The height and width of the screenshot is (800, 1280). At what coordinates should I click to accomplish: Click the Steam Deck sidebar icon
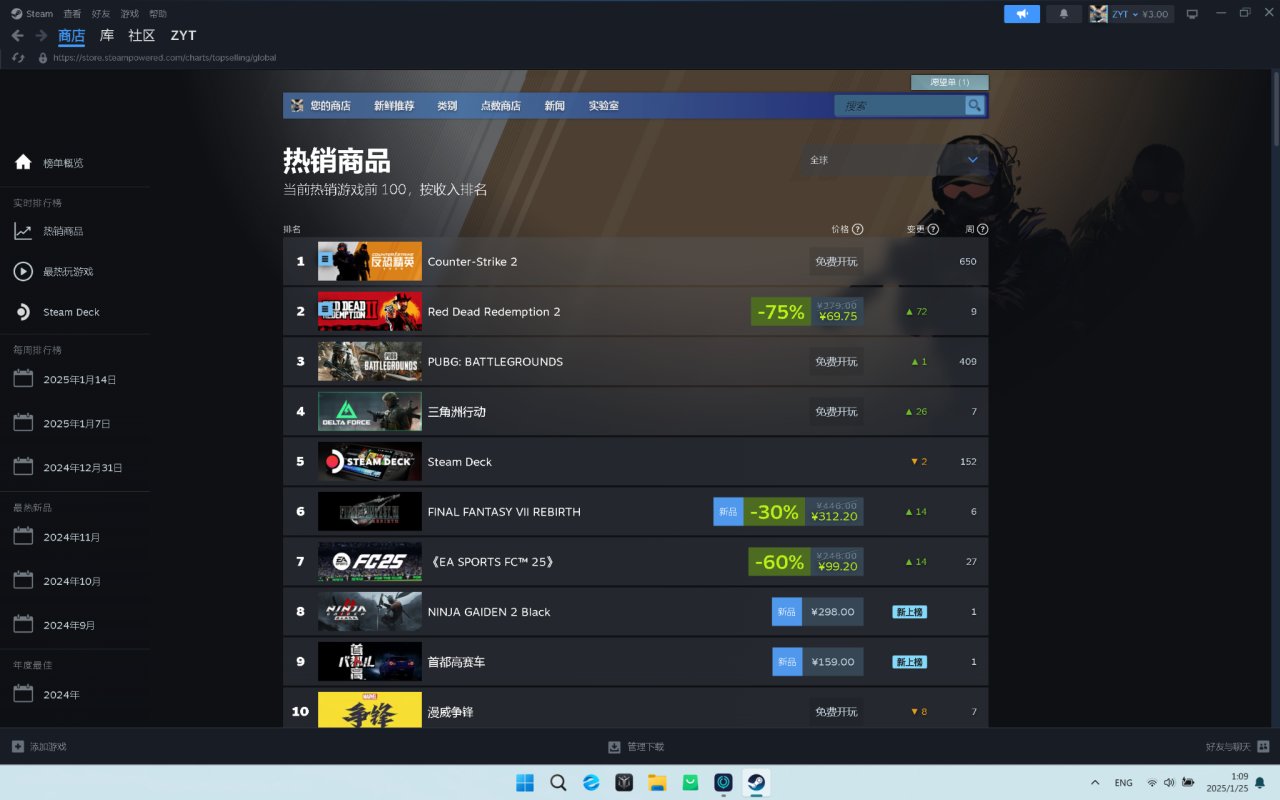[x=23, y=312]
